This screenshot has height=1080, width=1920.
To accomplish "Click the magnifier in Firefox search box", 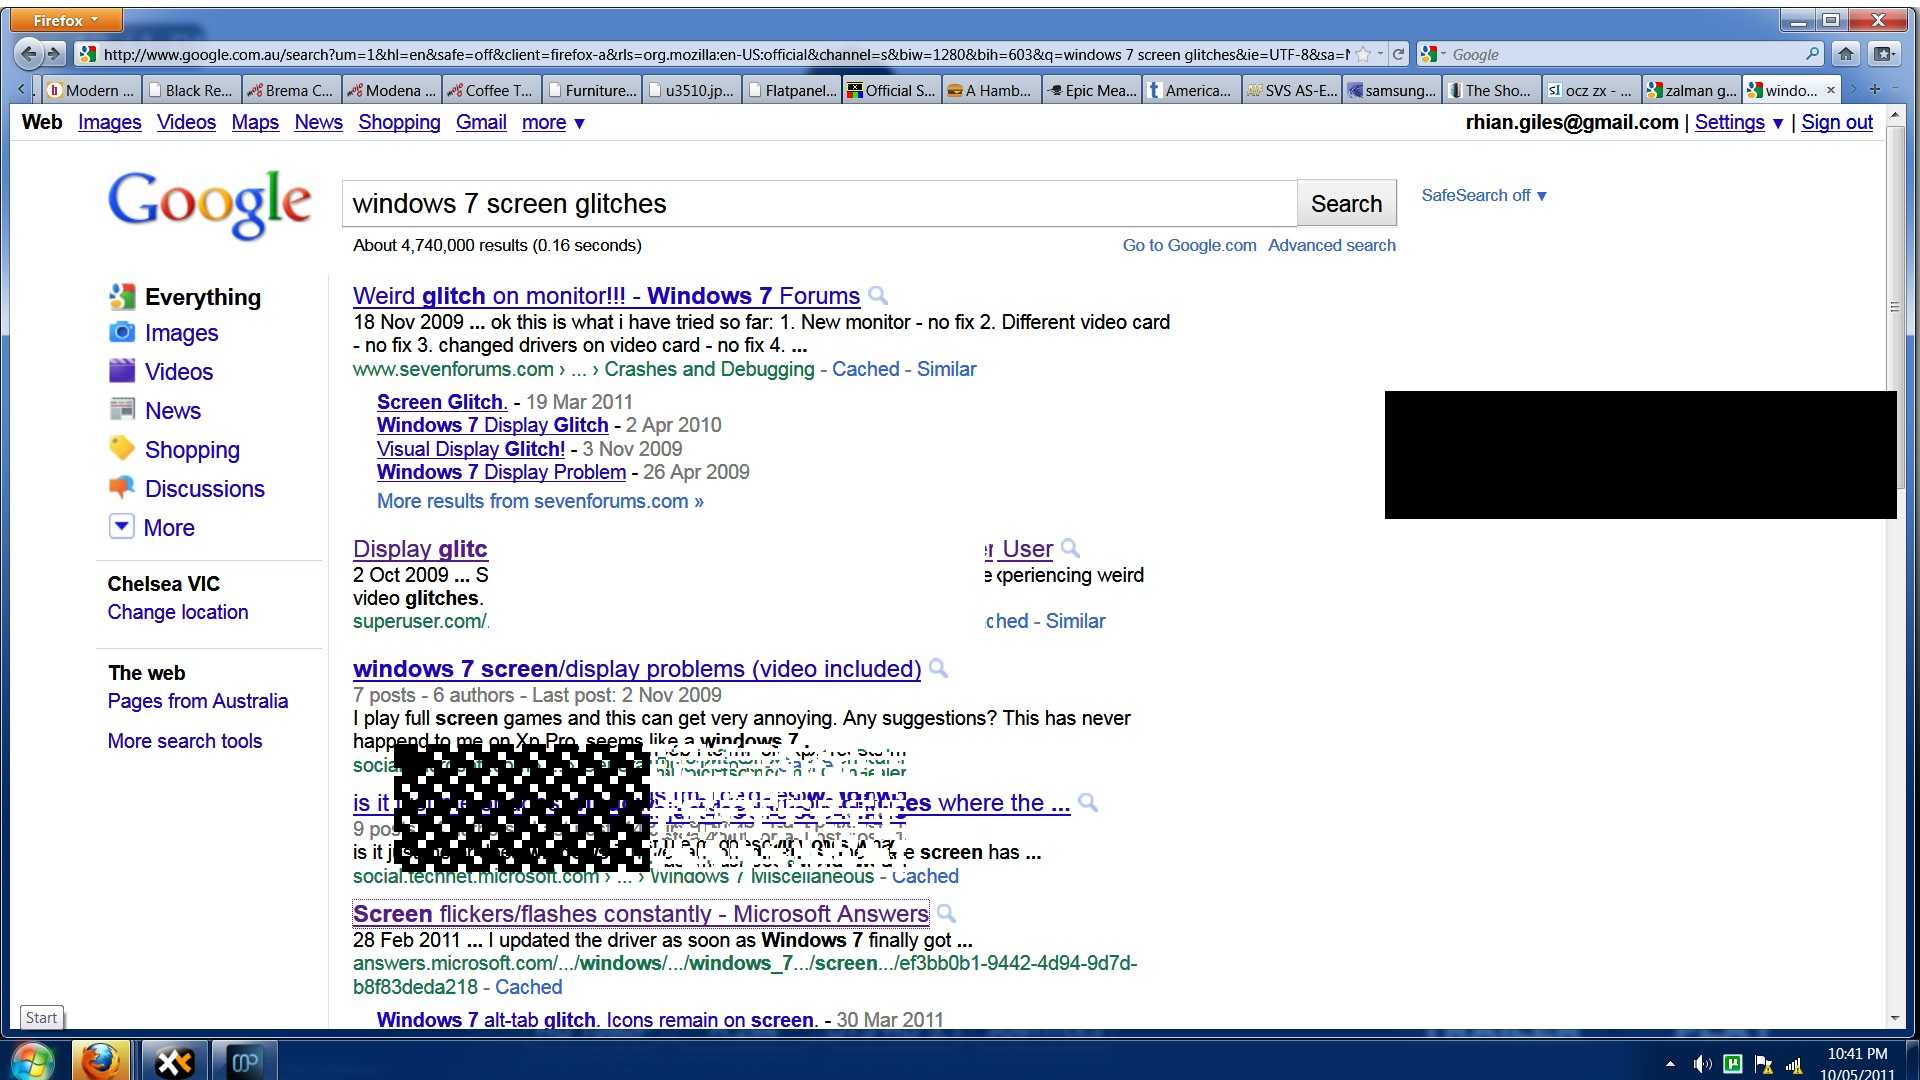I will coord(1813,54).
